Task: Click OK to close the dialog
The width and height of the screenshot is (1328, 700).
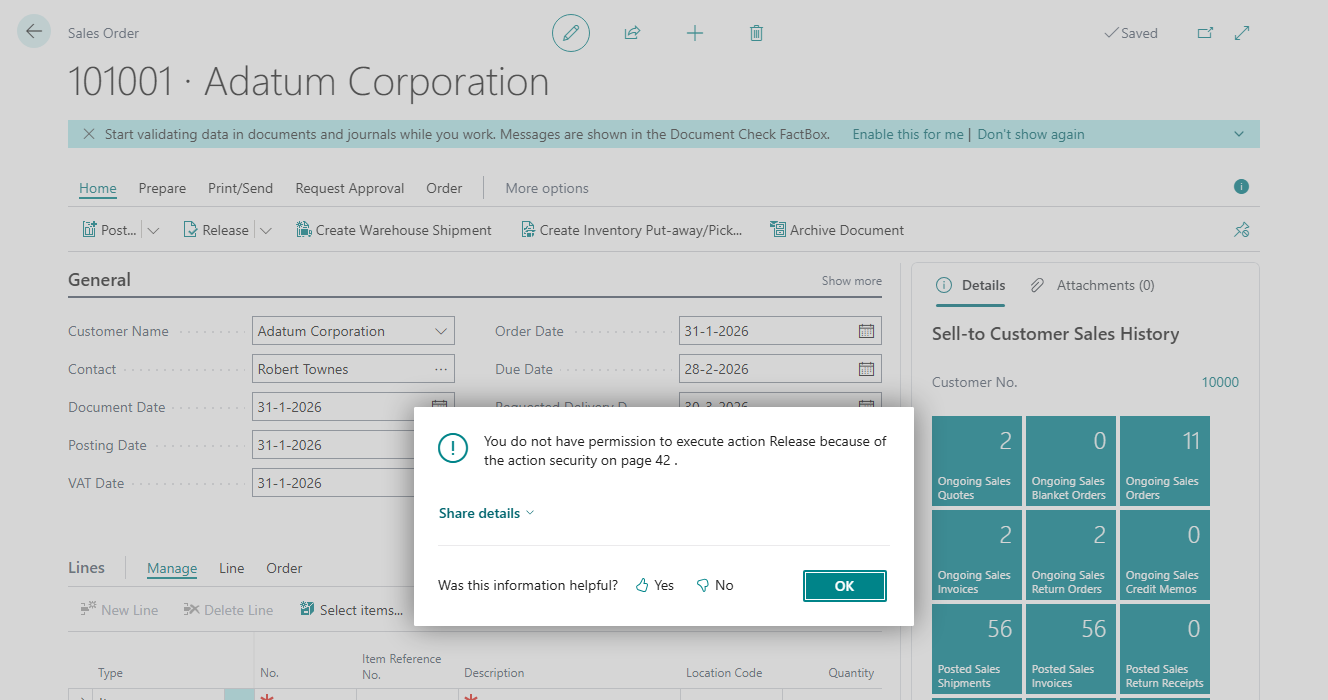Action: (845, 586)
